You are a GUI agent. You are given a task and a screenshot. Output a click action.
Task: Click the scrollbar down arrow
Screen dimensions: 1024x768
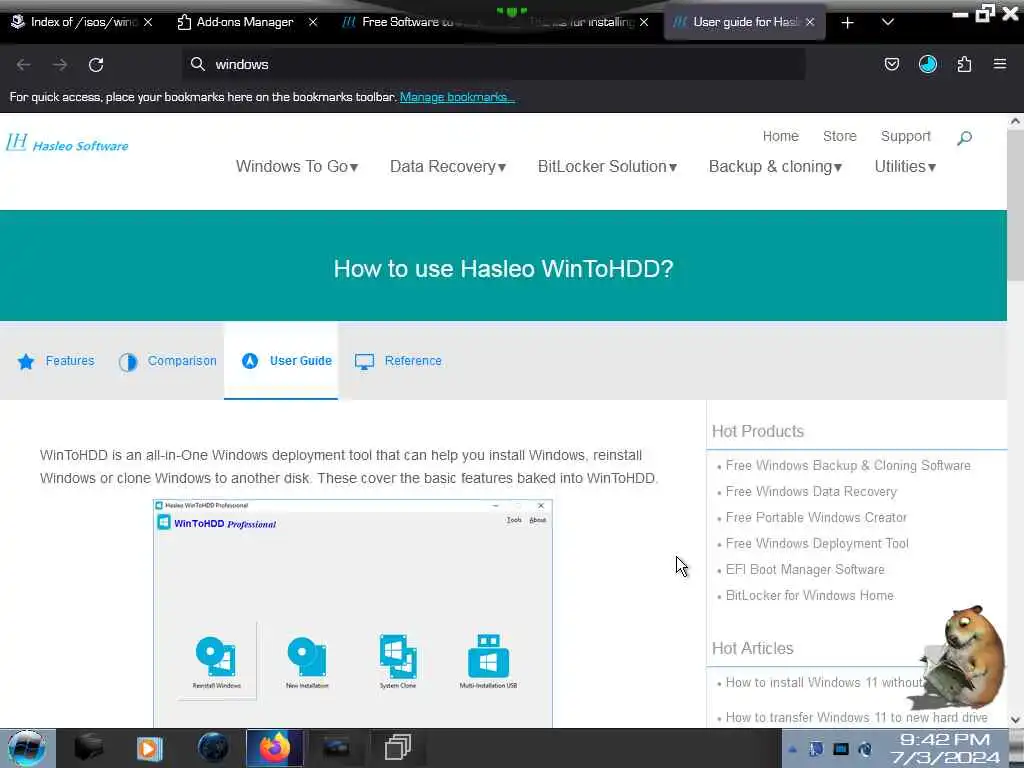tap(1015, 720)
